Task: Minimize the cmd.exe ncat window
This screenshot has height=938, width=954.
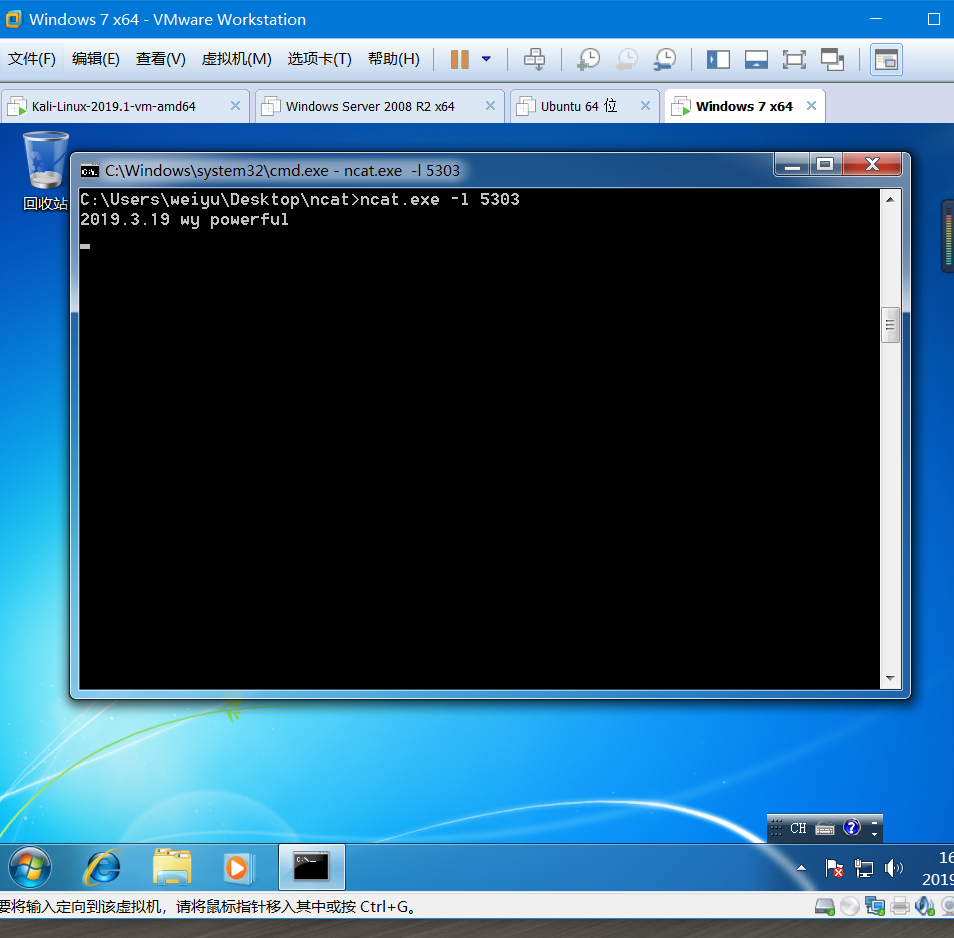Action: pos(792,164)
